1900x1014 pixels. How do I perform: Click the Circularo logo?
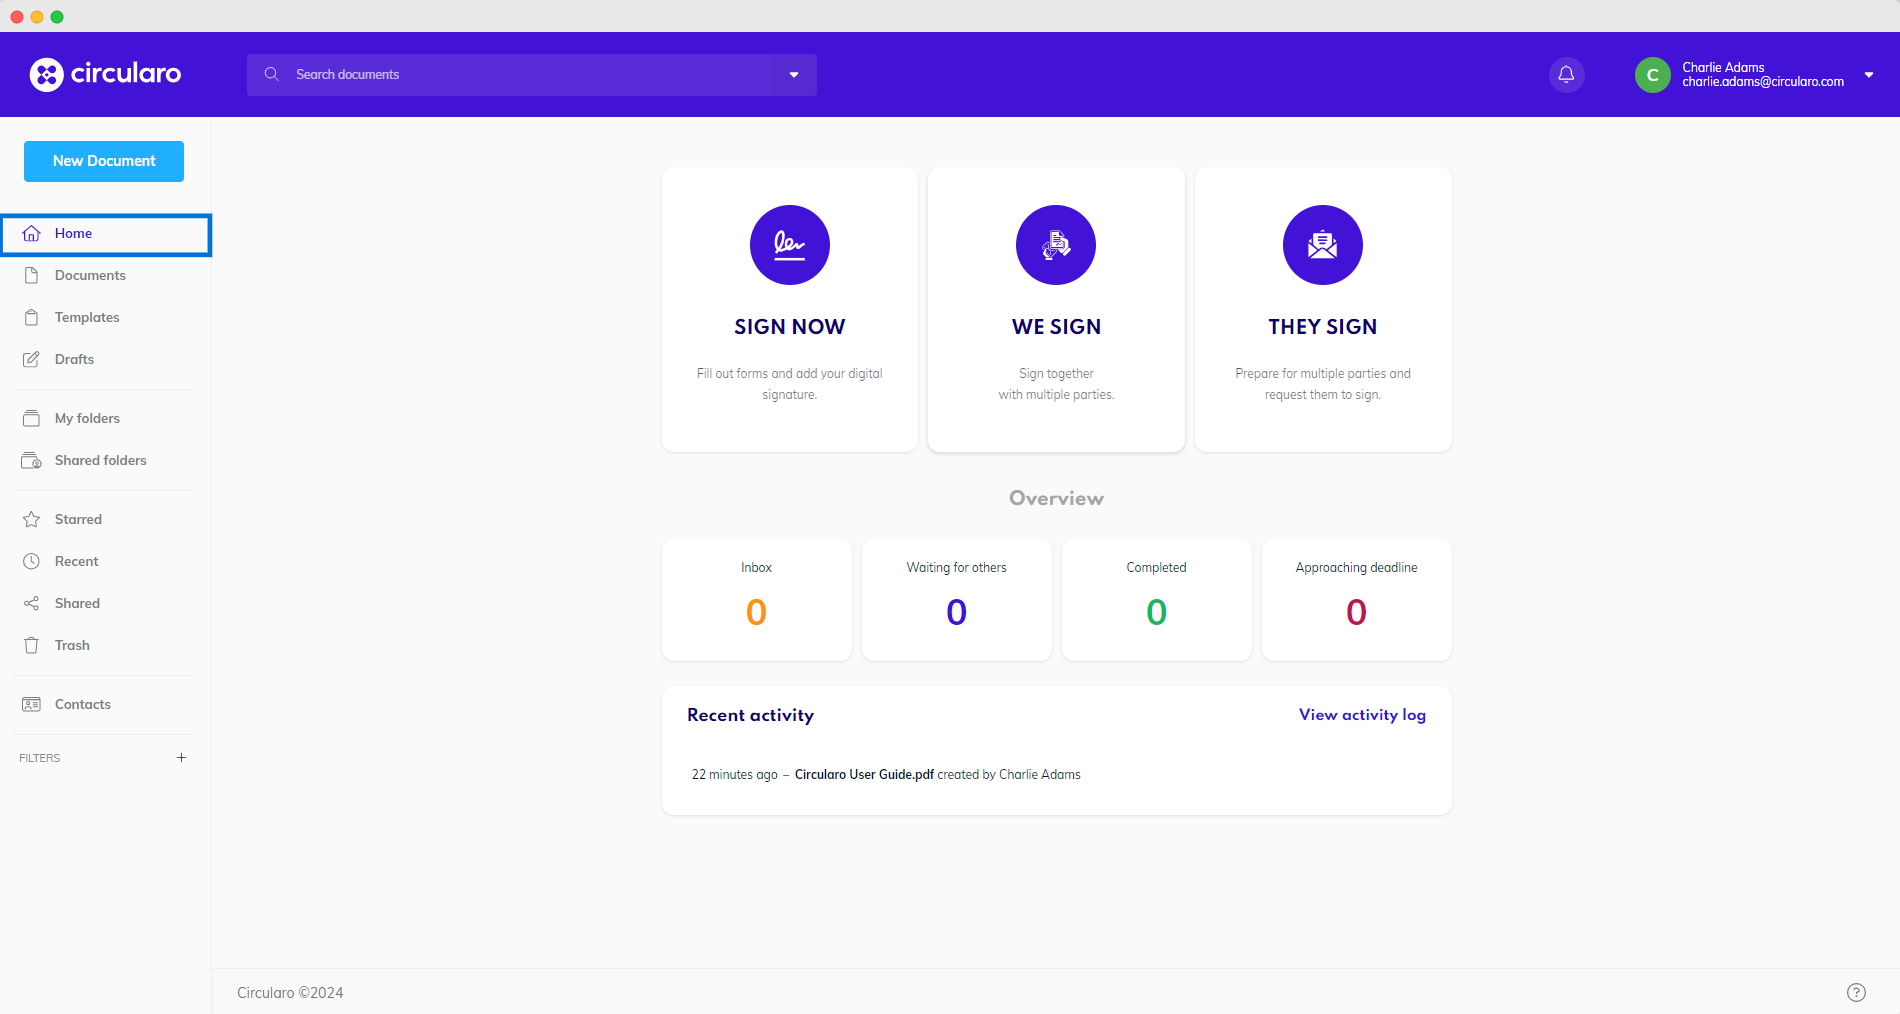pos(105,74)
